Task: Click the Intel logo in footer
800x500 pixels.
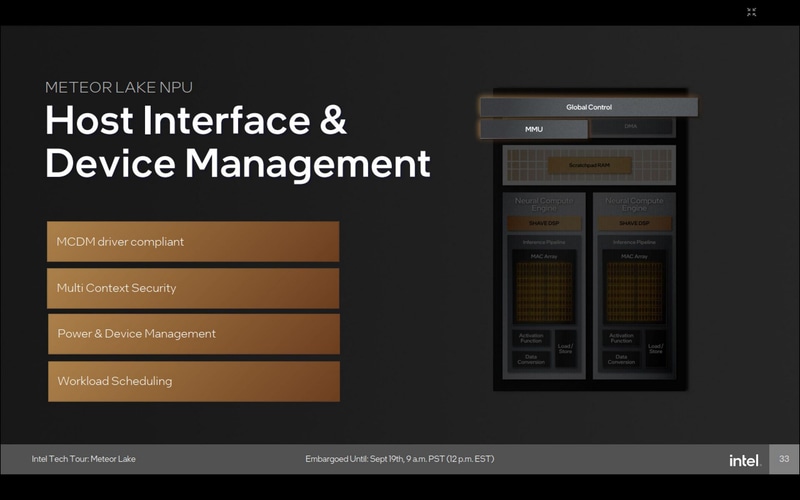Action: pyautogui.click(x=744, y=460)
